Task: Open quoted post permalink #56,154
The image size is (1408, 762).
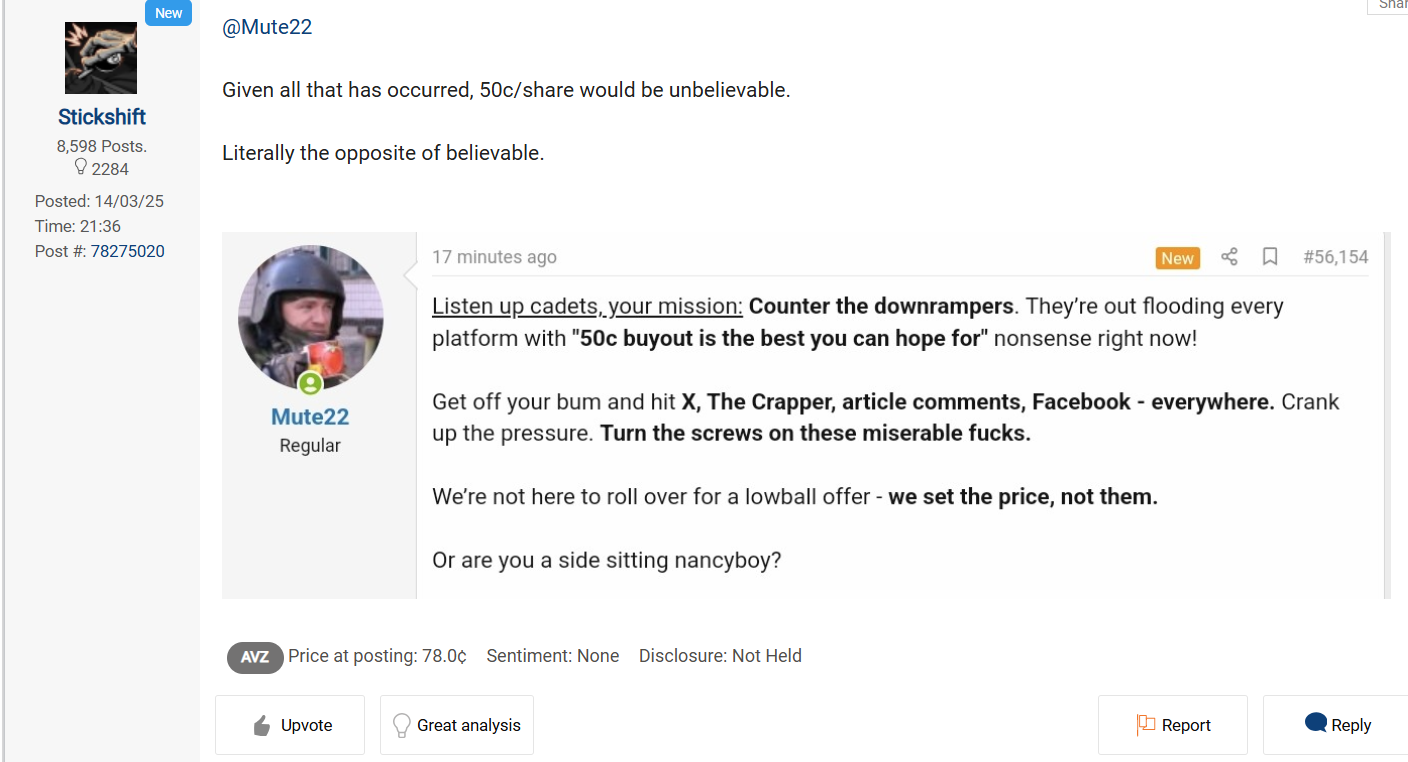Action: point(1335,257)
